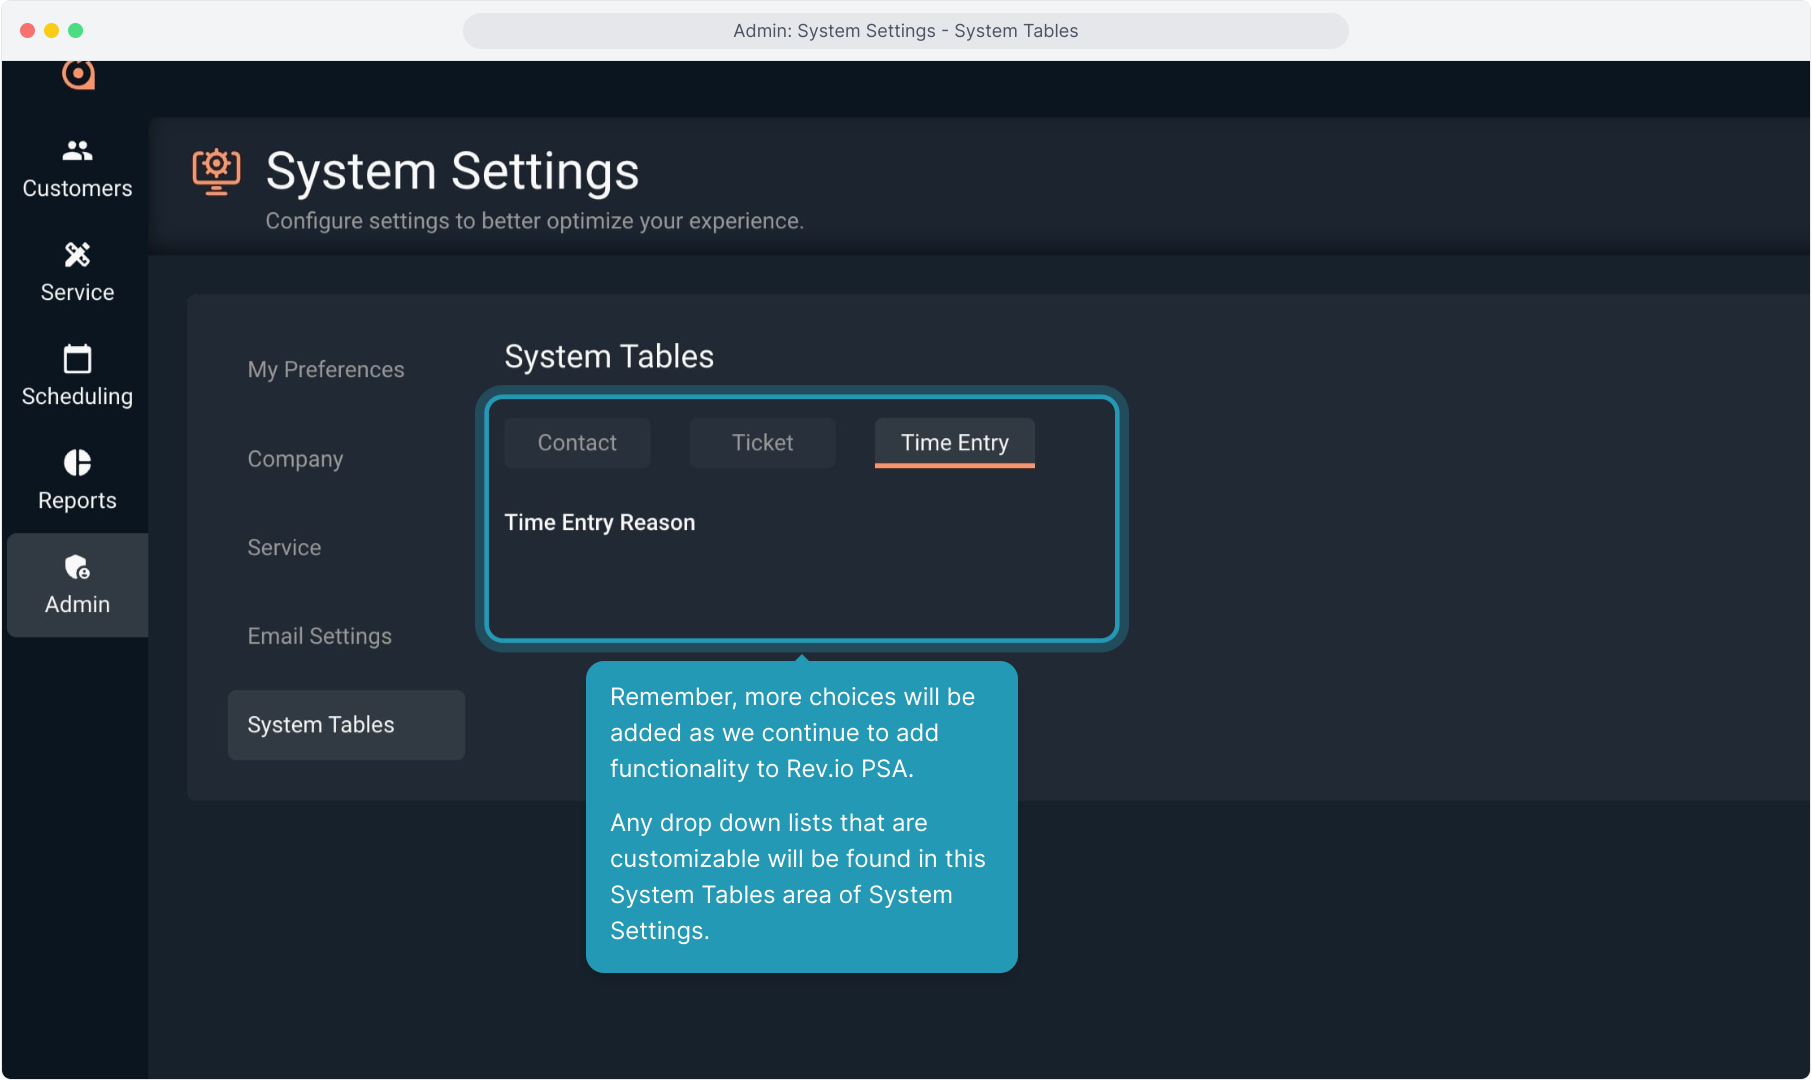
Task: Select My Preferences in settings menu
Action: point(326,370)
